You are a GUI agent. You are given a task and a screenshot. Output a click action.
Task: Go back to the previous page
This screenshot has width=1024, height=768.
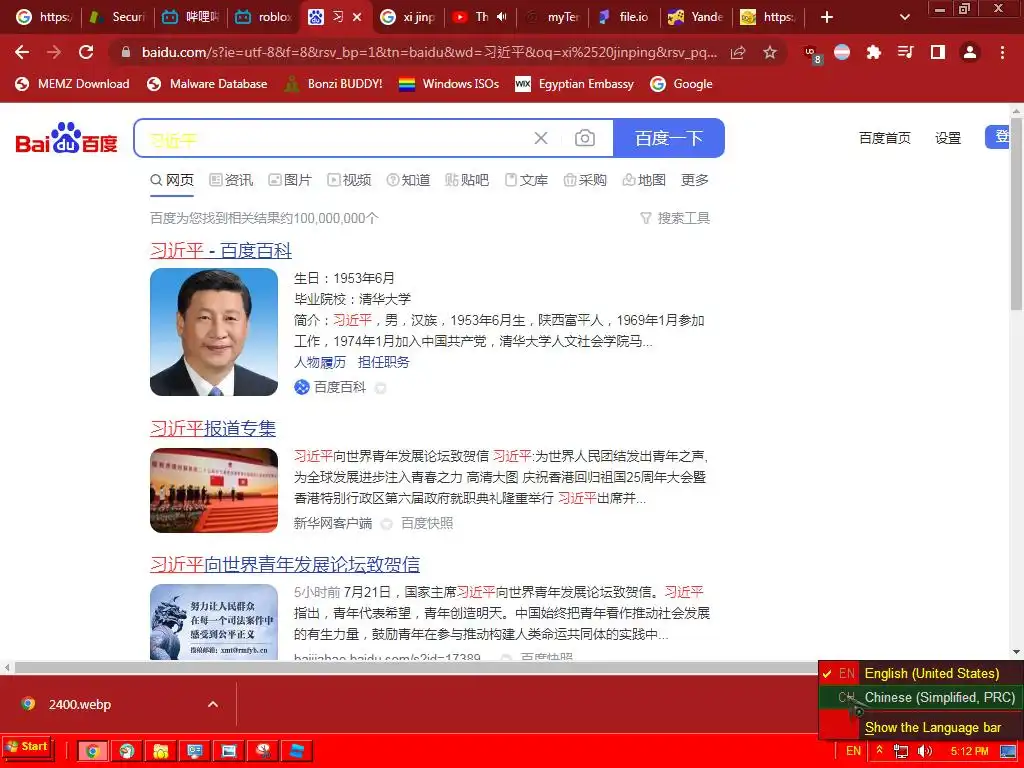pos(22,52)
